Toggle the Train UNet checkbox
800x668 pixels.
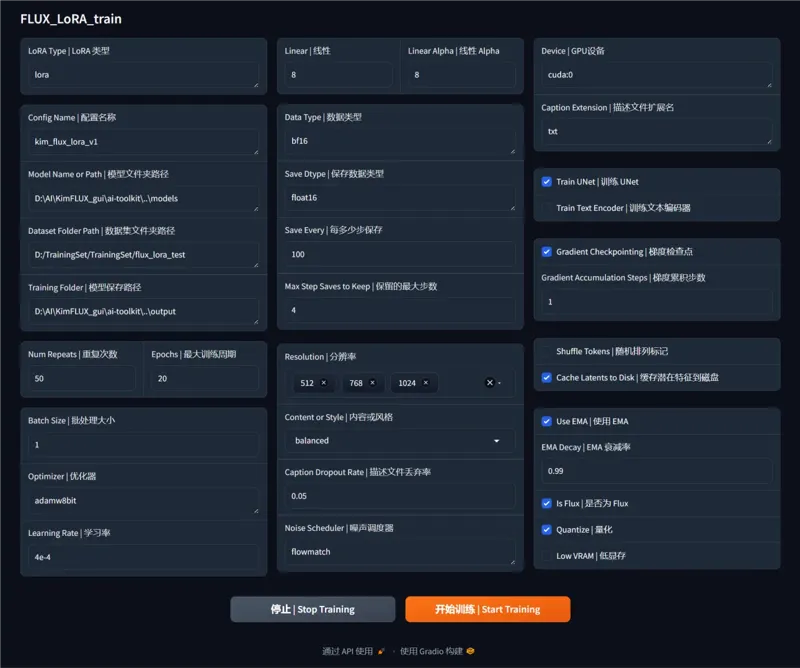pyautogui.click(x=546, y=182)
